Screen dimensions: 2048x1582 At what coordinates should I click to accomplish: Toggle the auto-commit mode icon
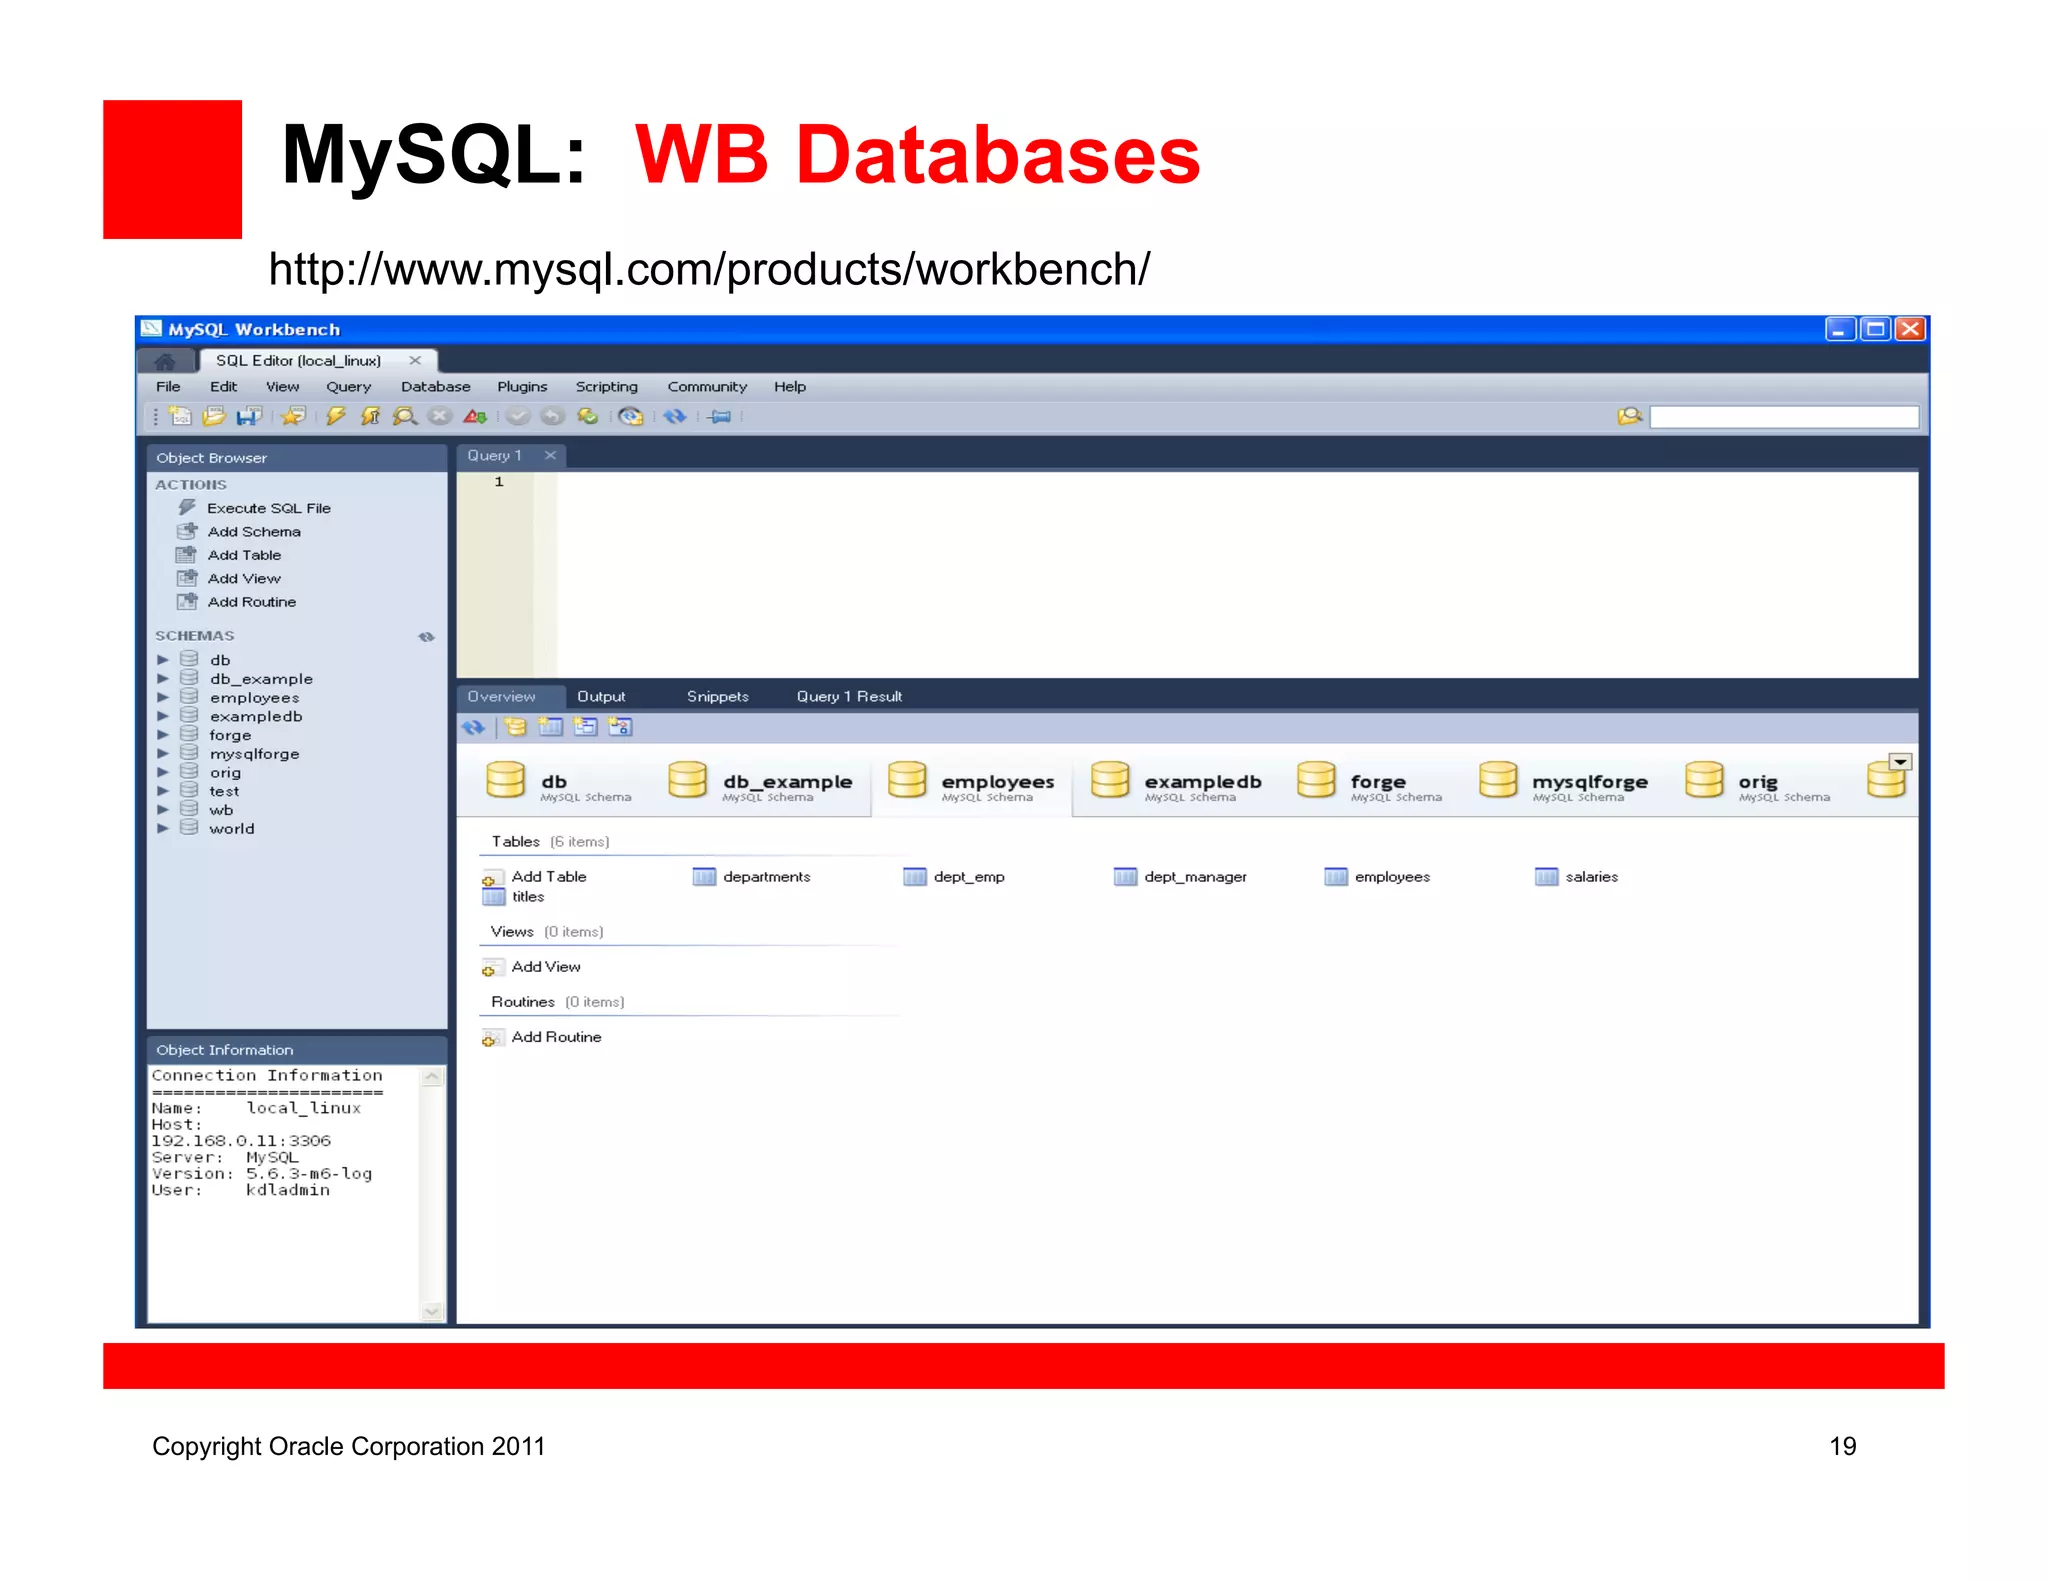(x=588, y=416)
